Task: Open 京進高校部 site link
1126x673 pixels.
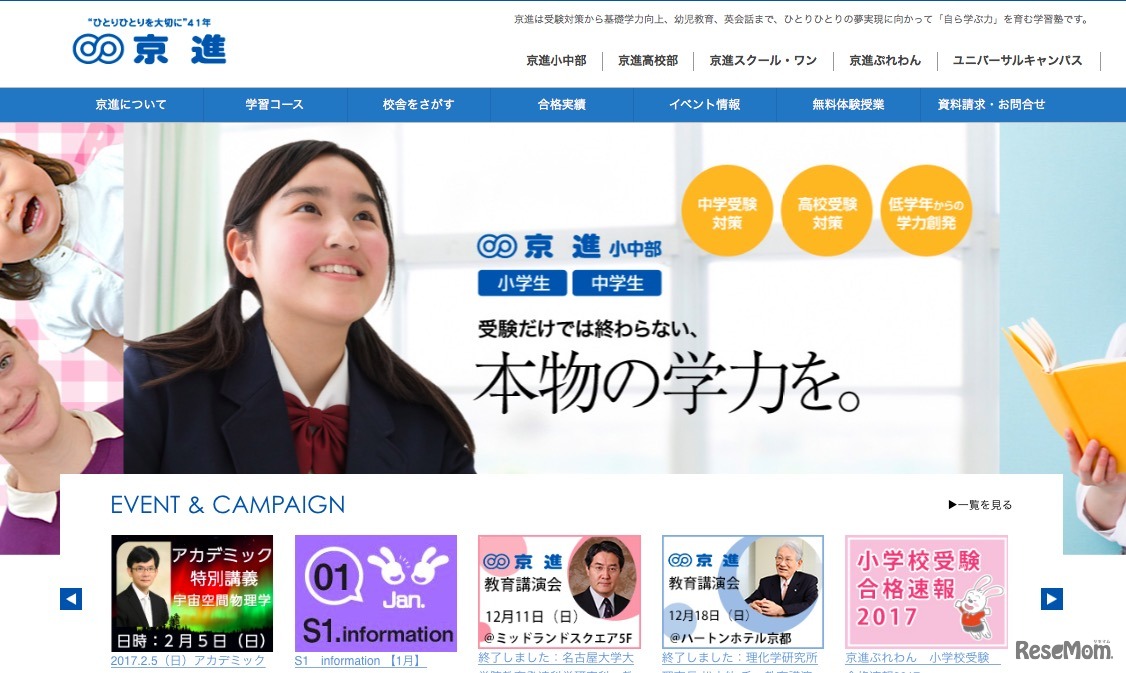Action: pos(648,61)
